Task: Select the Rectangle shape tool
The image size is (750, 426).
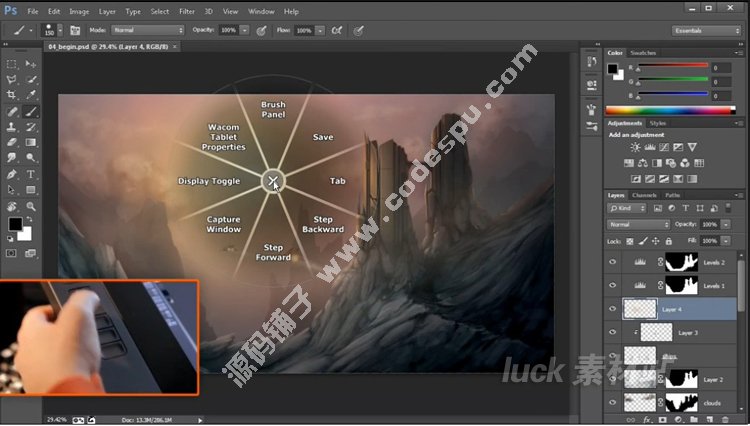Action: pos(31,190)
